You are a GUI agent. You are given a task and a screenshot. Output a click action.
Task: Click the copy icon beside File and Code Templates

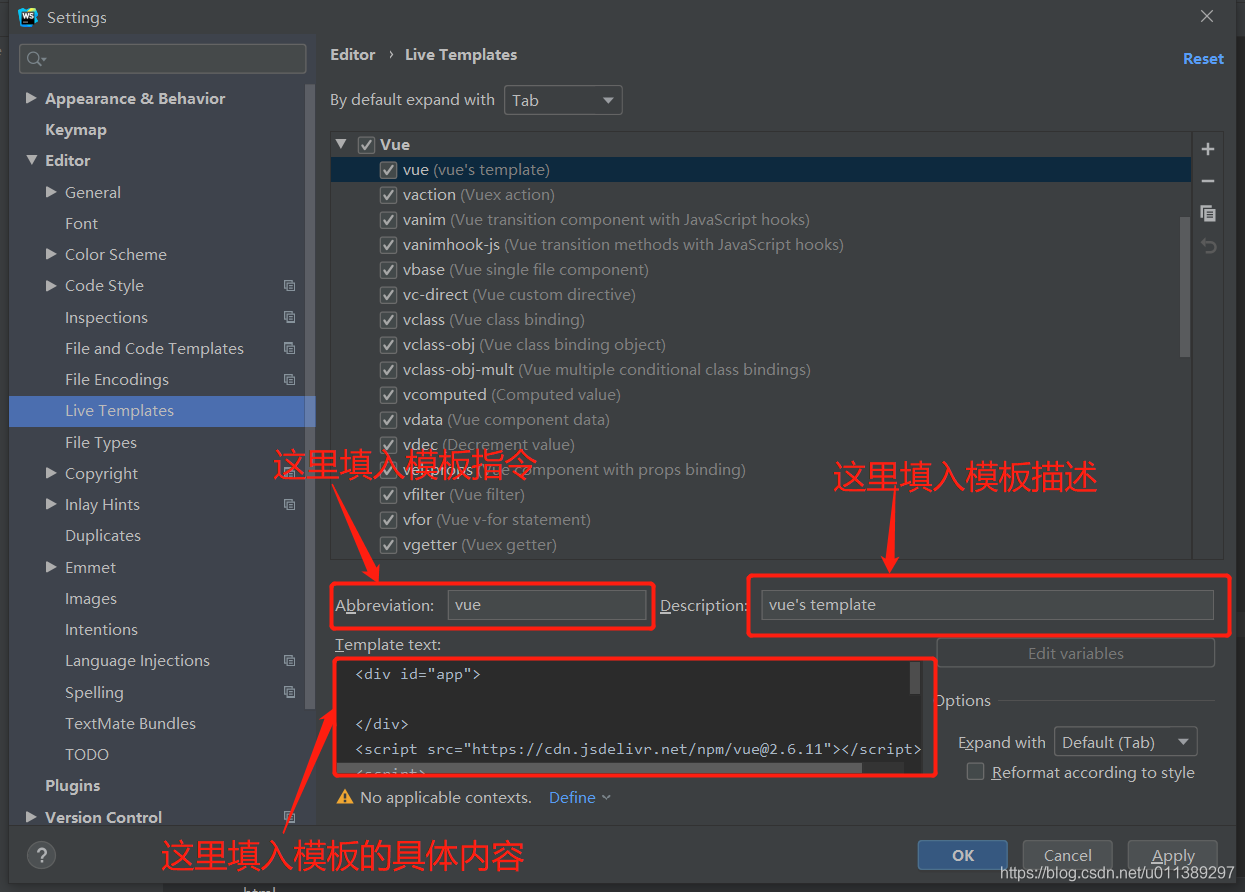[289, 348]
